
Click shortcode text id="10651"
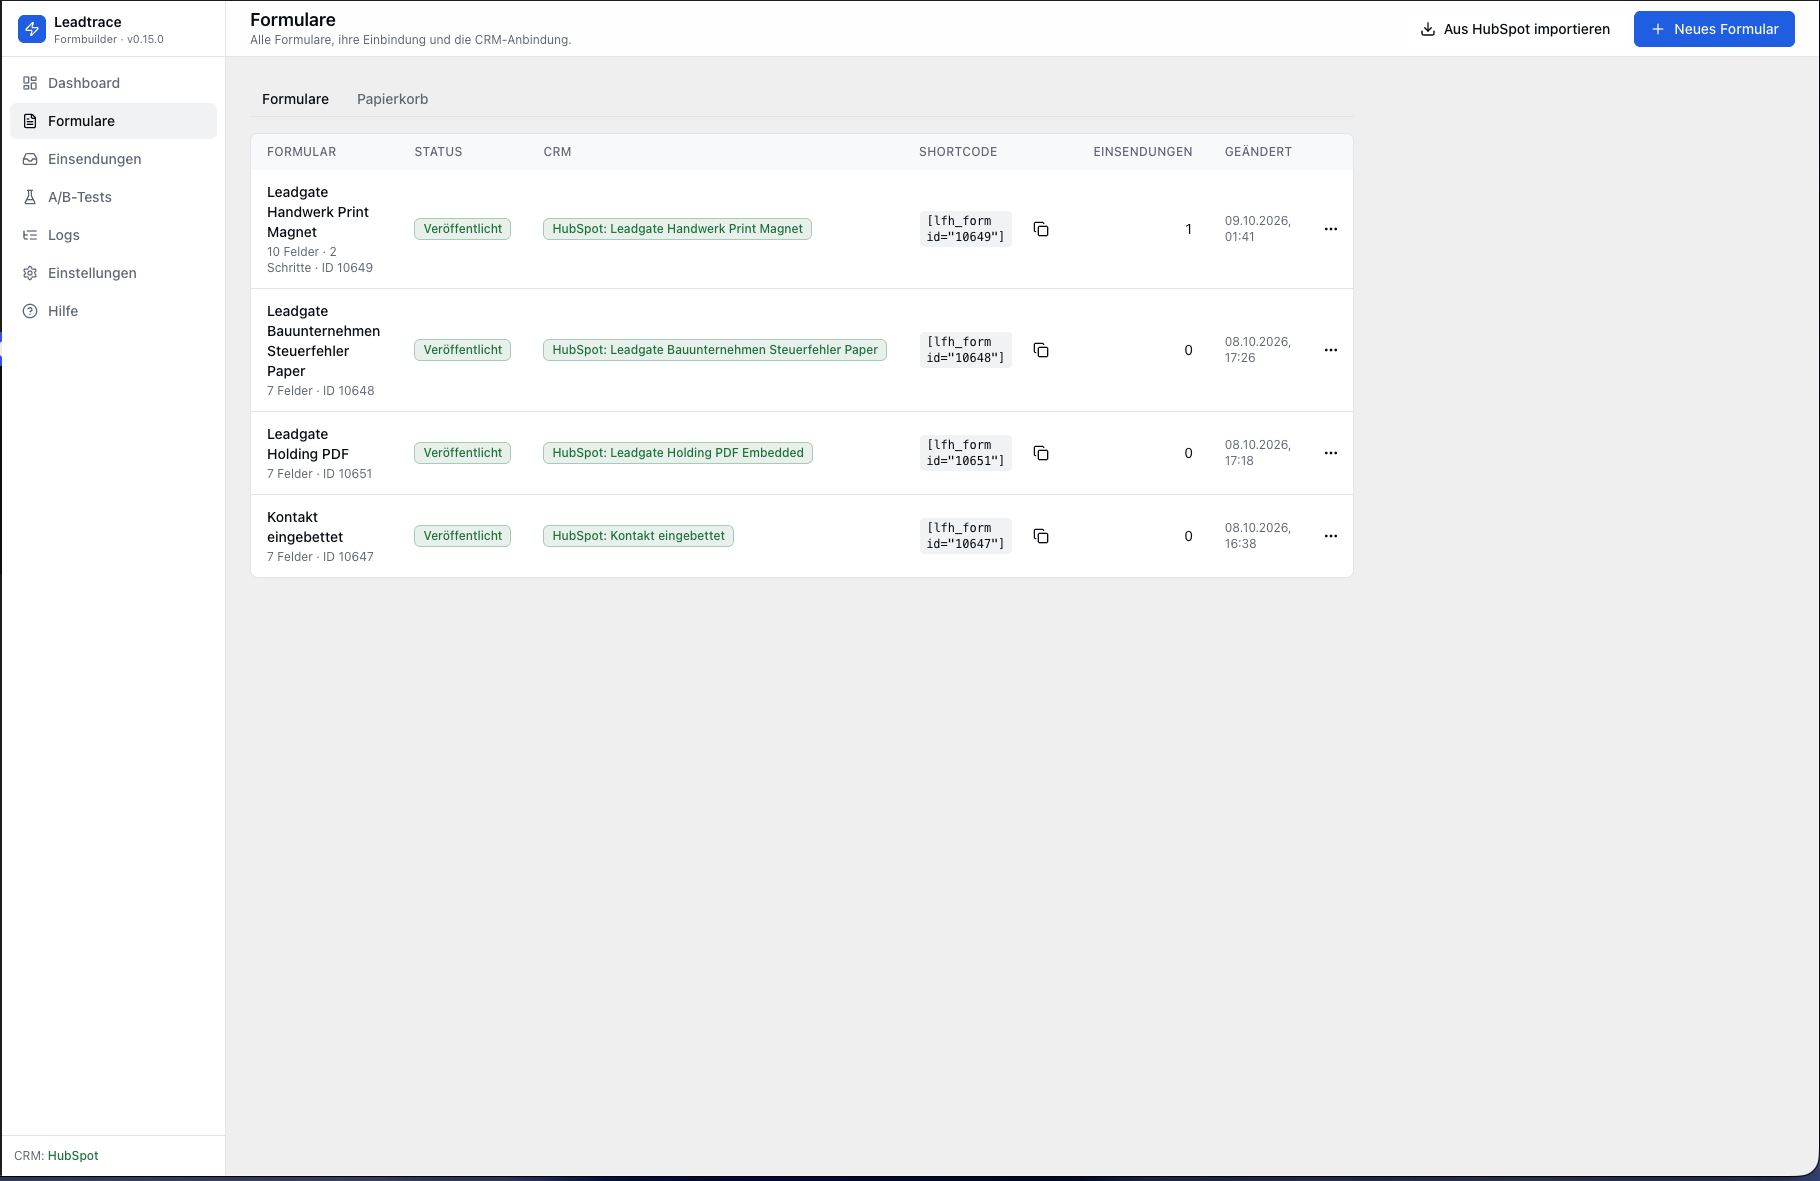[x=965, y=453]
